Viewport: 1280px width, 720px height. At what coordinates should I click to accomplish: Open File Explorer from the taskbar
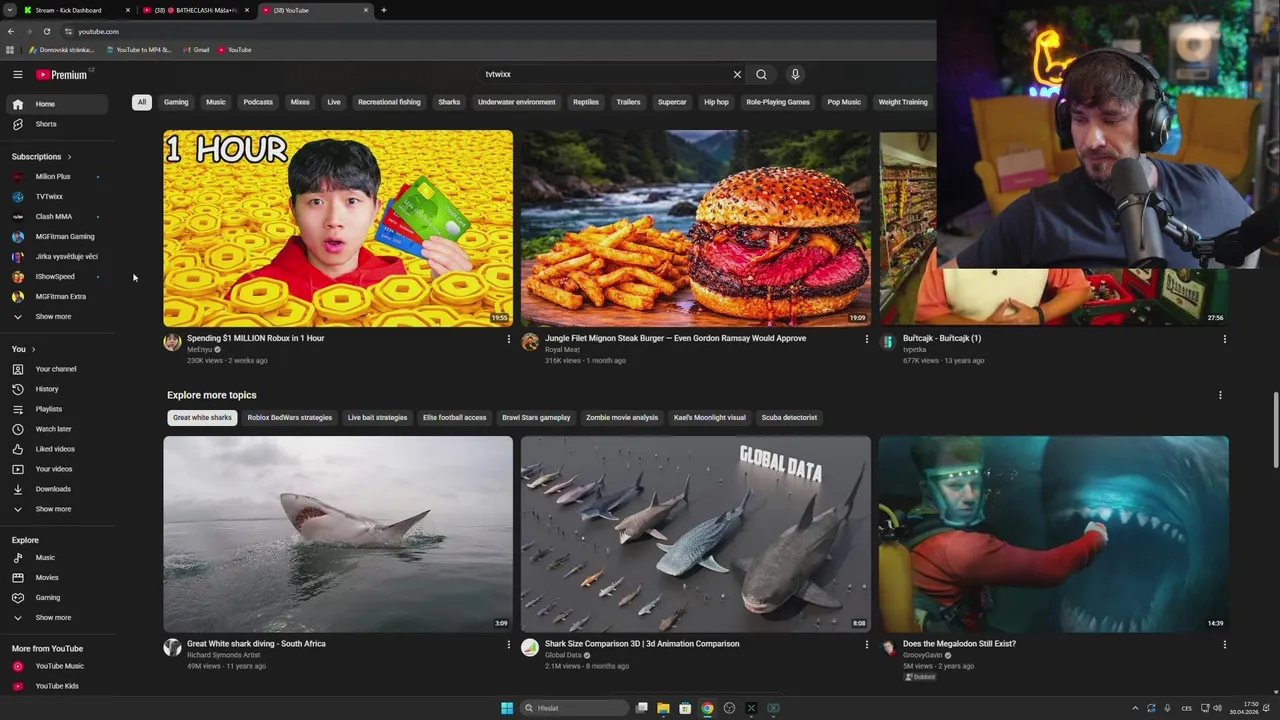coord(663,708)
